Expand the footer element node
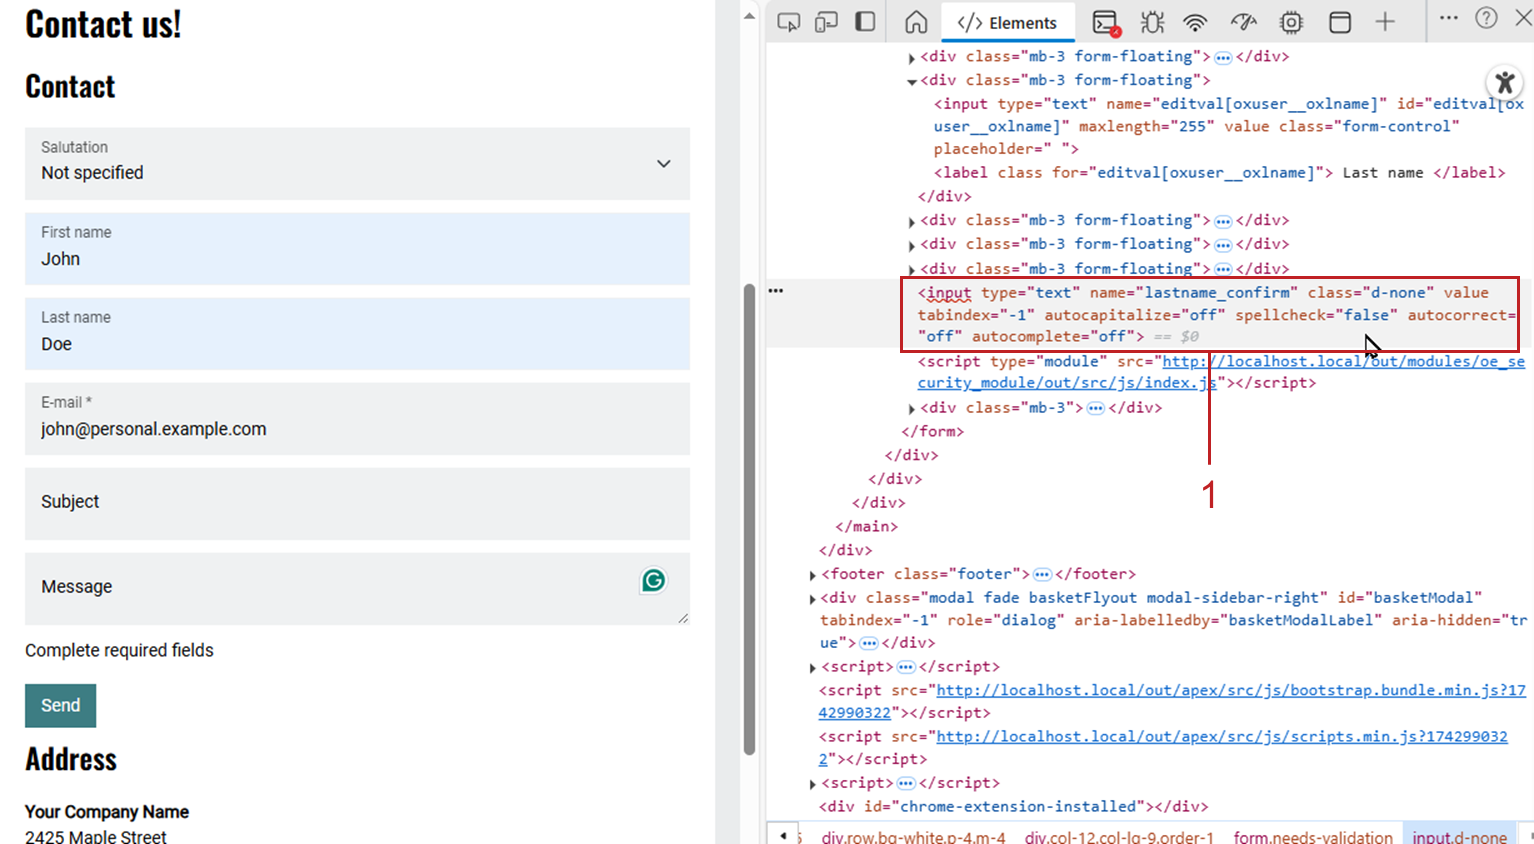 point(812,575)
